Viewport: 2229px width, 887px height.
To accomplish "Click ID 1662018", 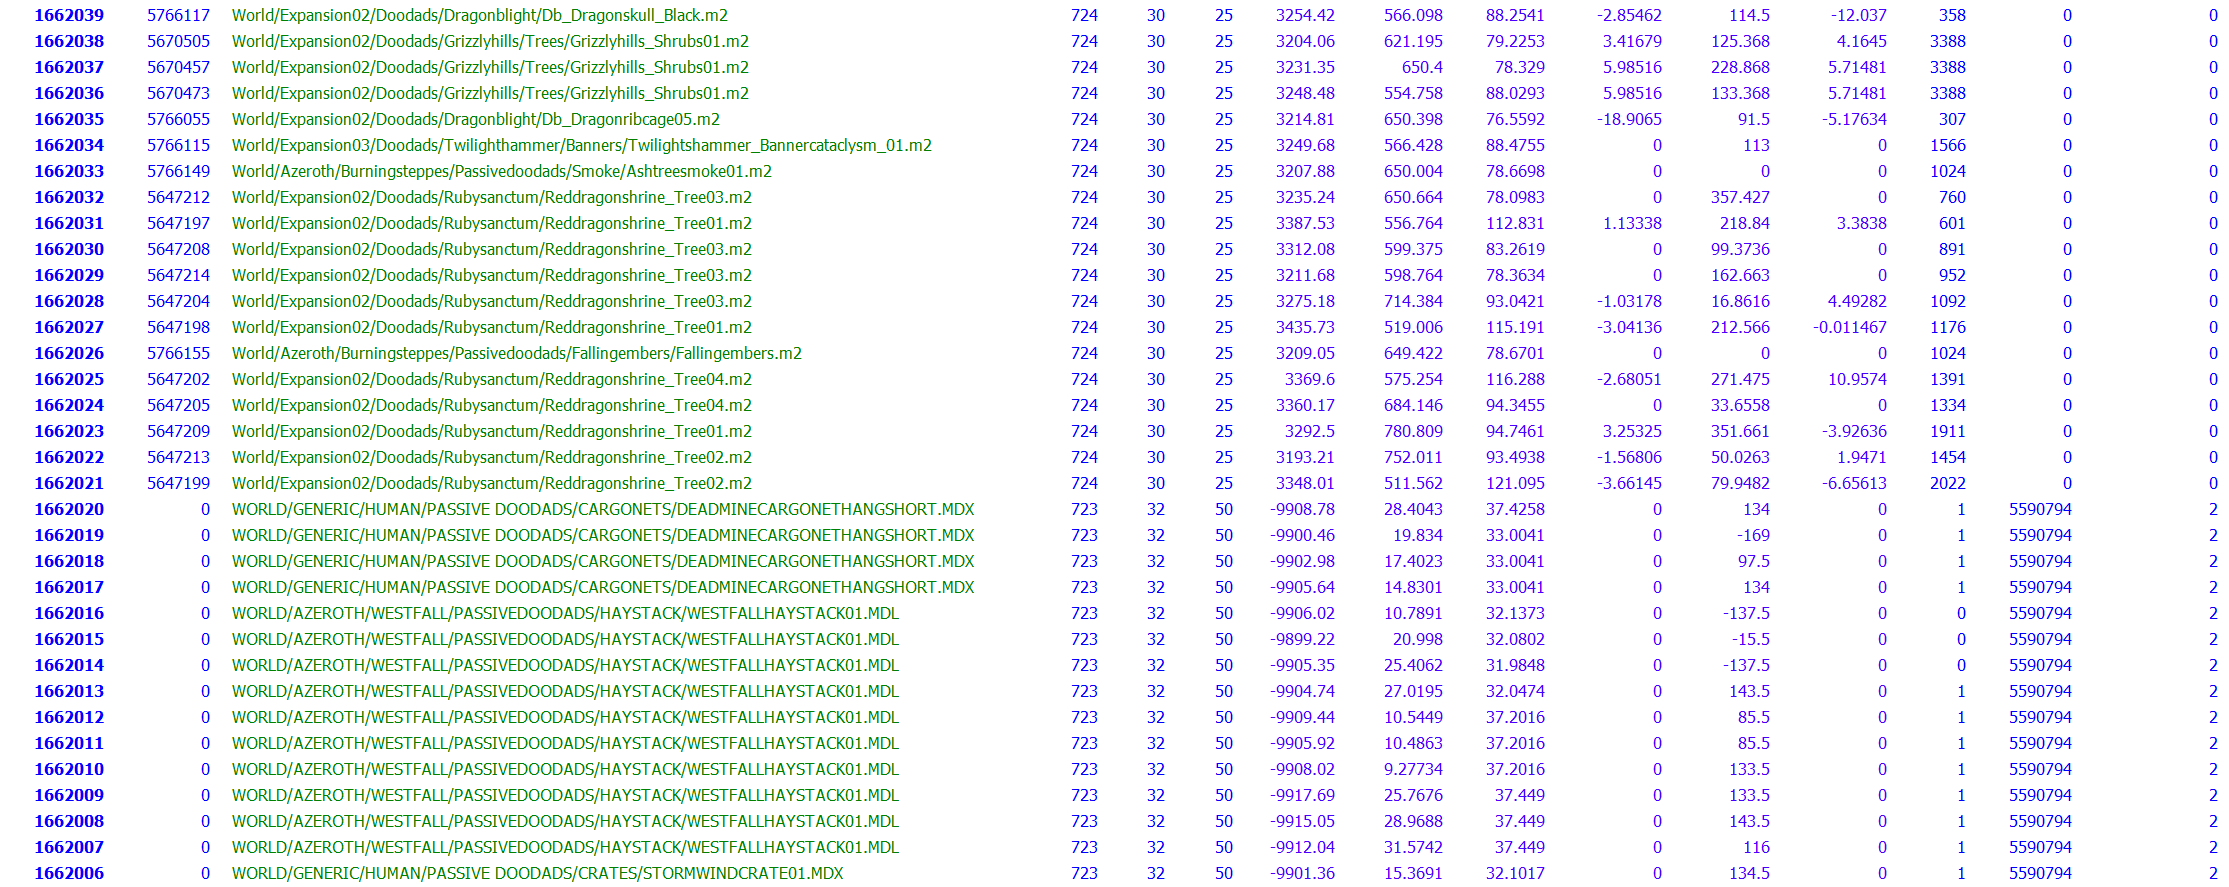I will pyautogui.click(x=69, y=561).
